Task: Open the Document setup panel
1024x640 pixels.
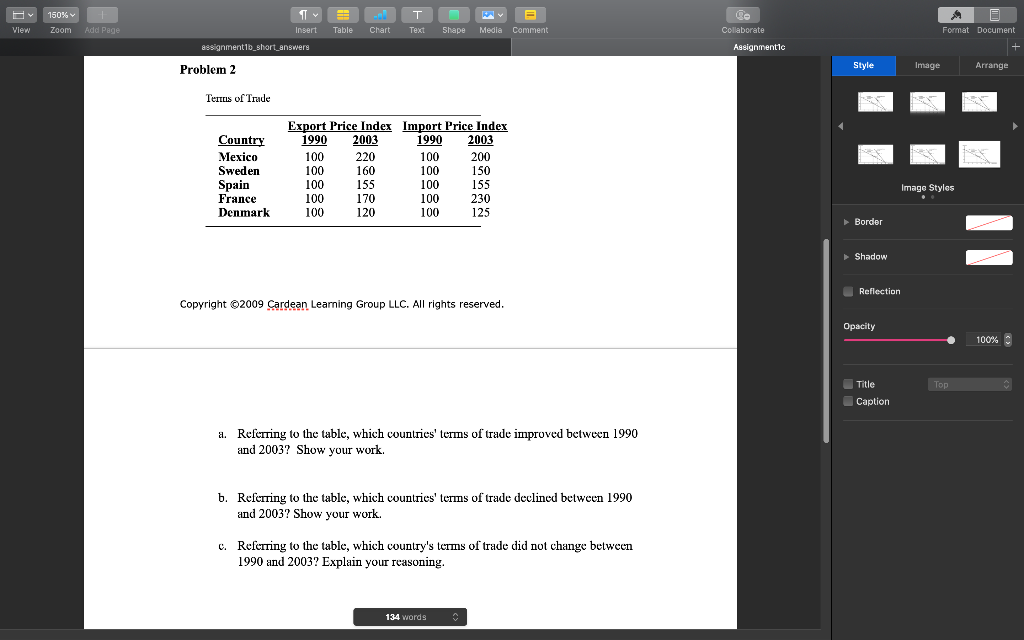Action: [x=995, y=14]
